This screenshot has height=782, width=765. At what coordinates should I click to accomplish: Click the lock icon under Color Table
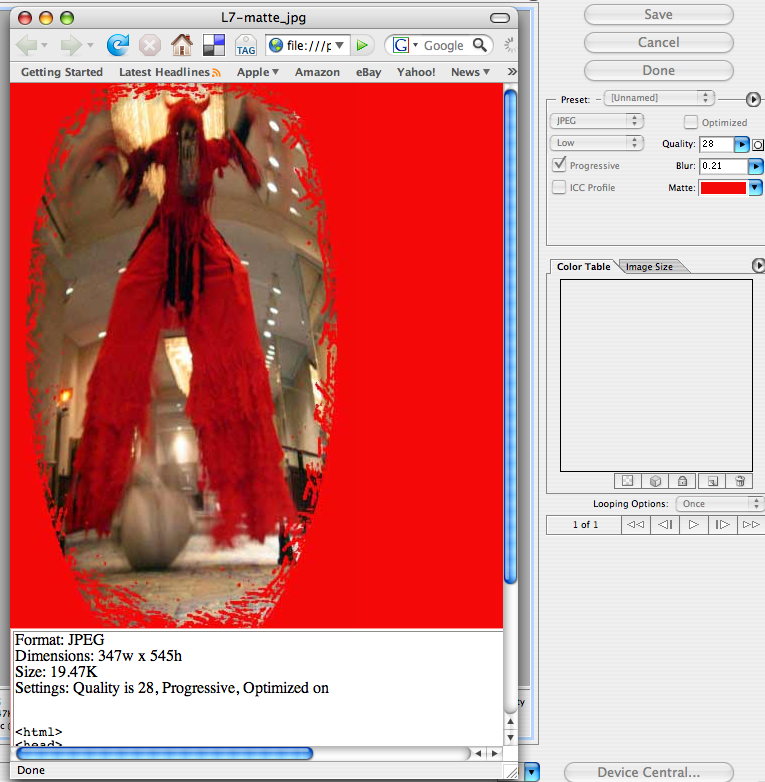[682, 481]
